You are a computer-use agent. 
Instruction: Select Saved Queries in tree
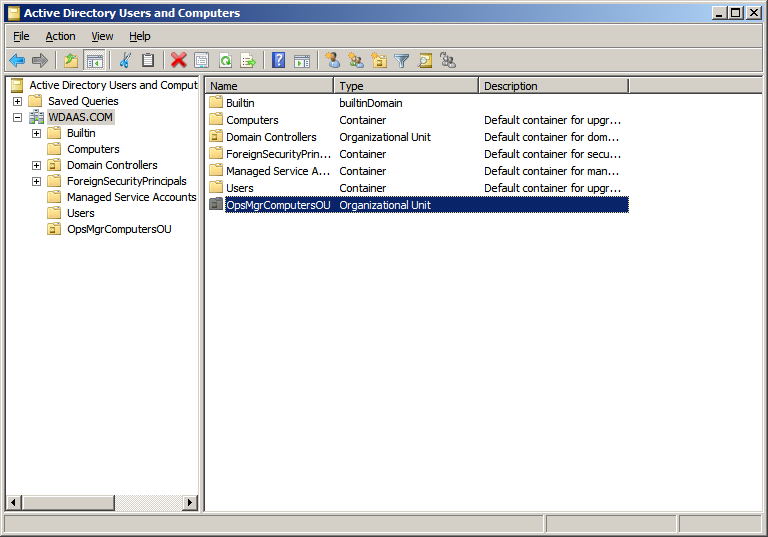(83, 101)
